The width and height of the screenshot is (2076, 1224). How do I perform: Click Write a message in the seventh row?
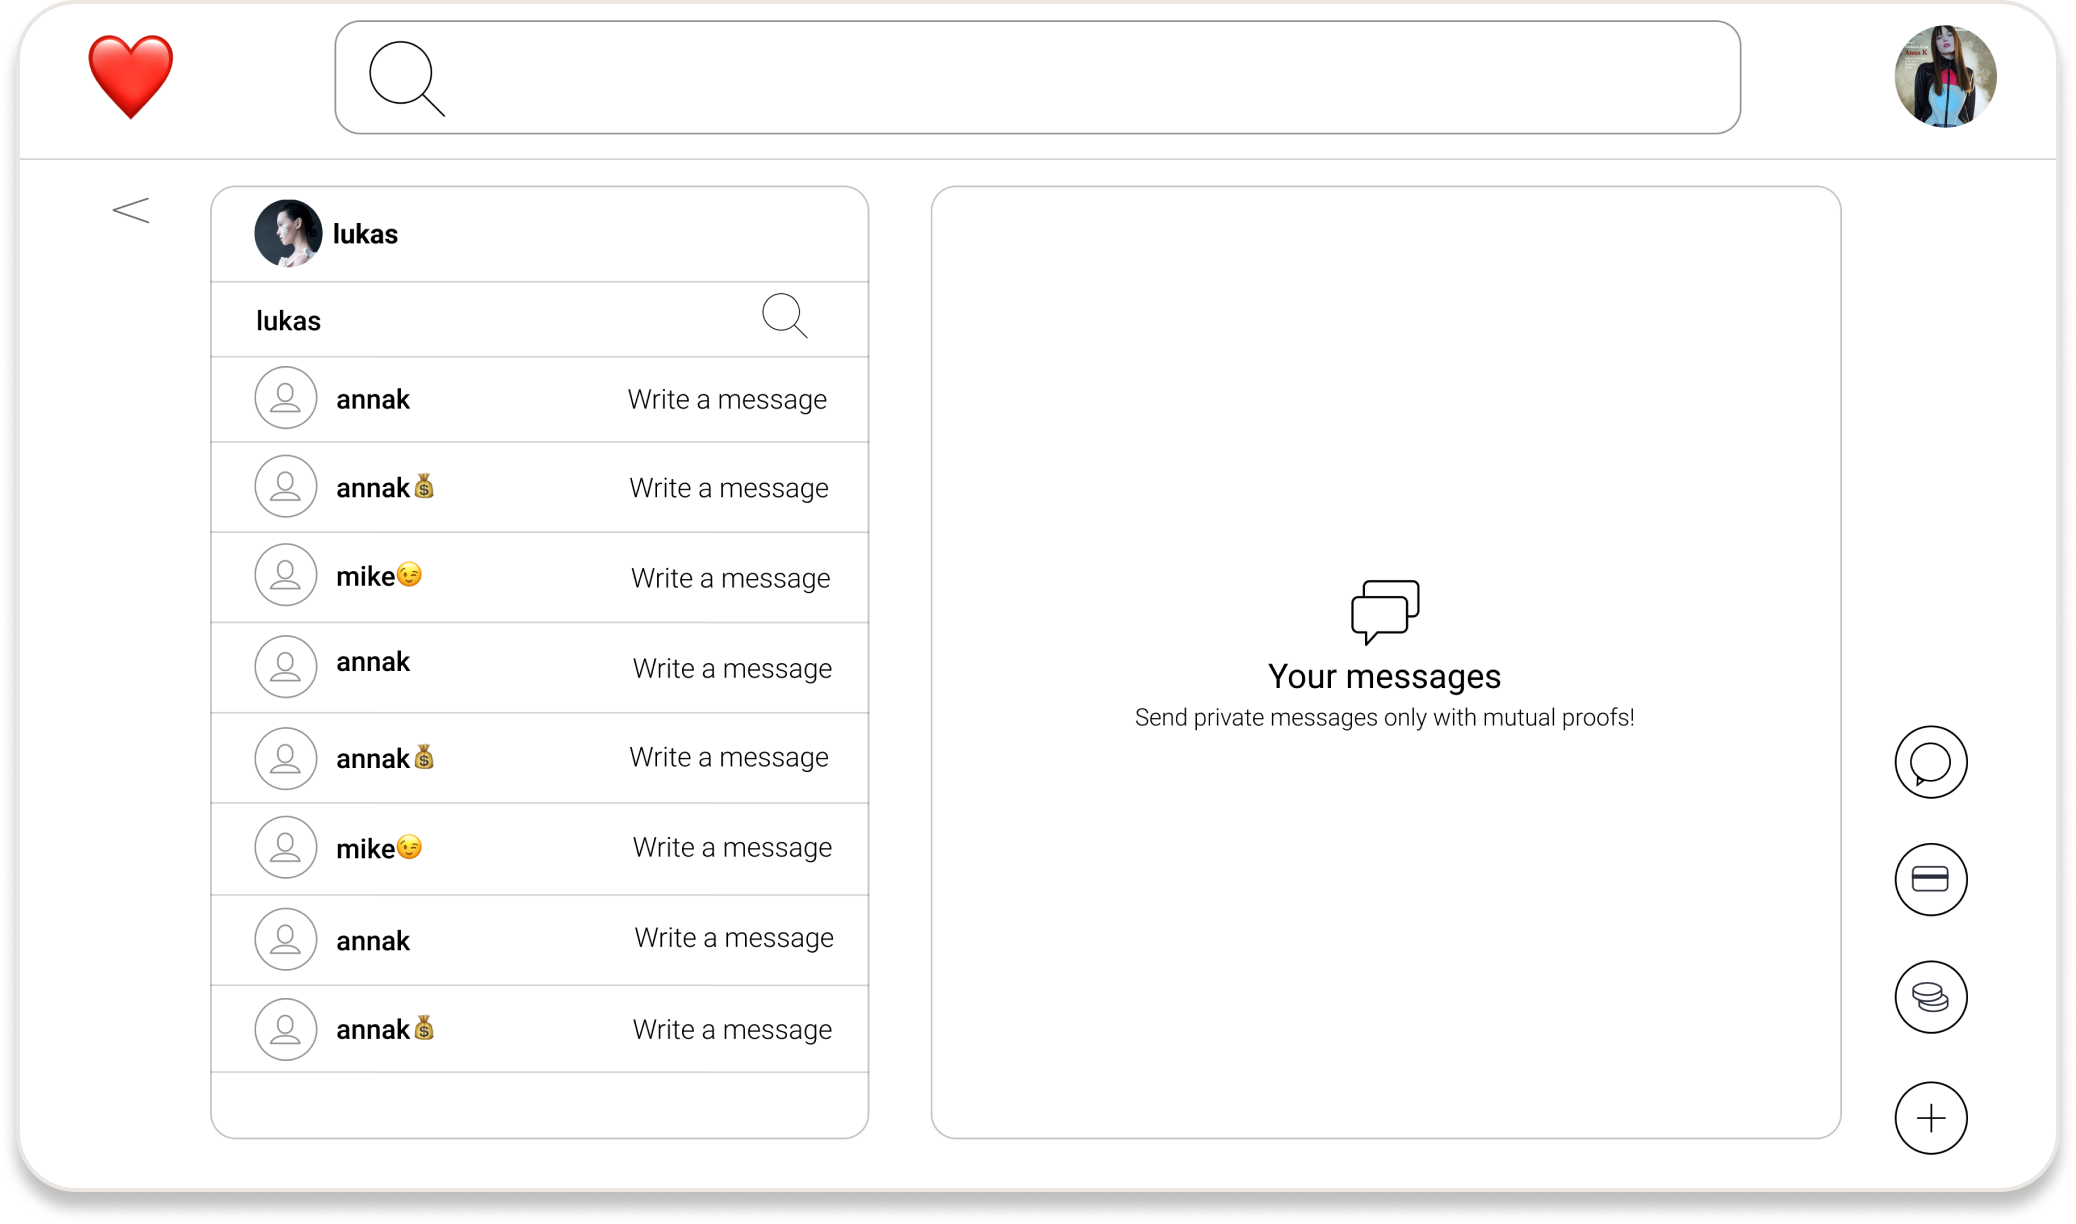tap(733, 938)
